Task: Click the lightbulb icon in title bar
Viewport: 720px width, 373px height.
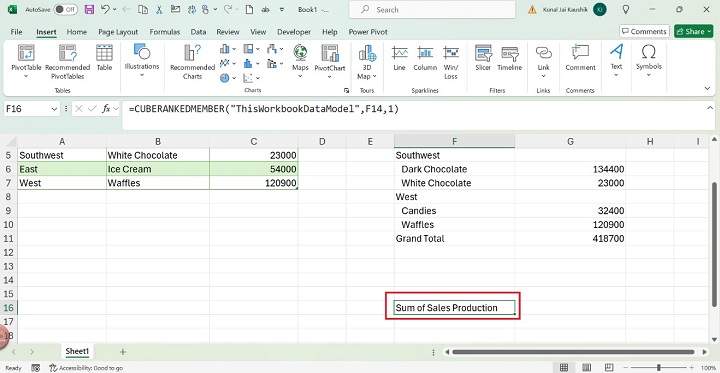Action: pyautogui.click(x=625, y=9)
